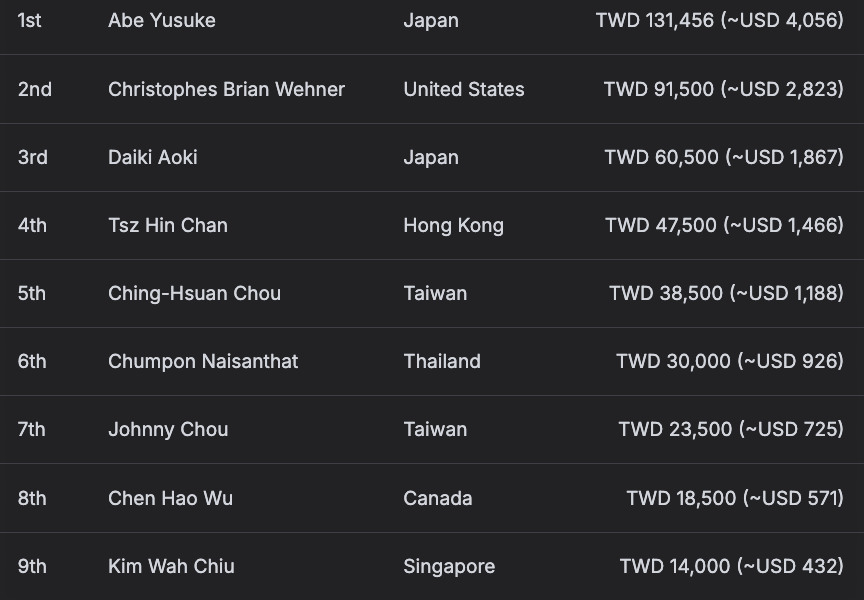Click Hong Kong country cell
864x600 pixels.
453,225
